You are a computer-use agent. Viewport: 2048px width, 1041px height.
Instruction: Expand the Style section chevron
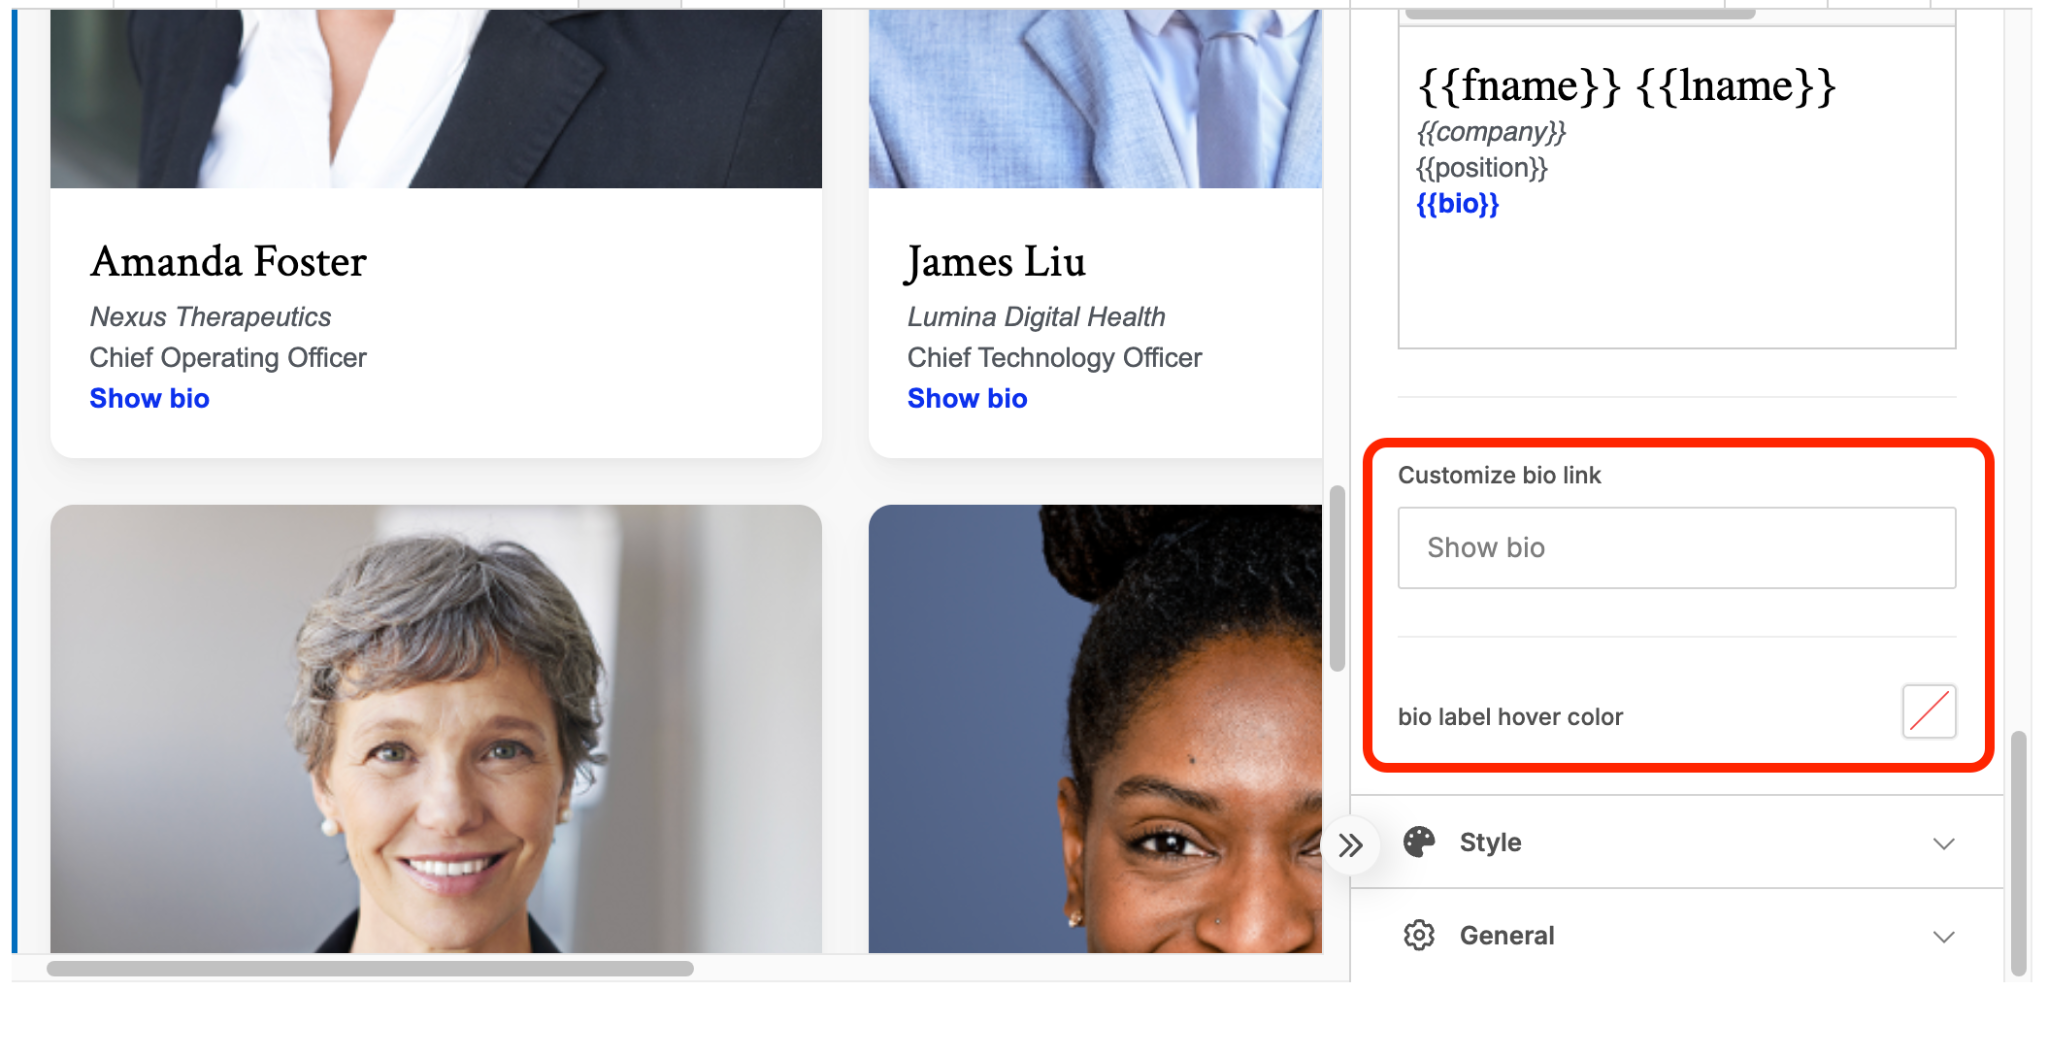coord(1943,843)
